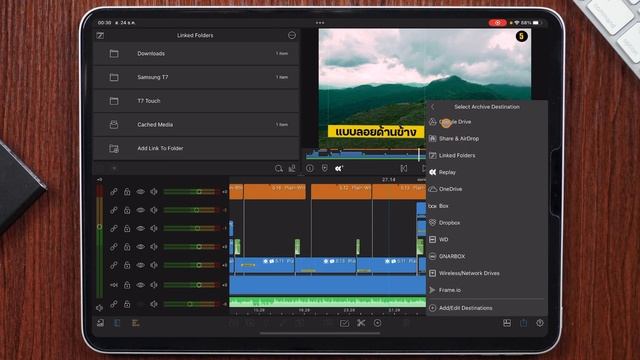Tap the Replay icon below the preview
Image resolution: width=640 pixels, height=360 pixels.
pos(339,168)
